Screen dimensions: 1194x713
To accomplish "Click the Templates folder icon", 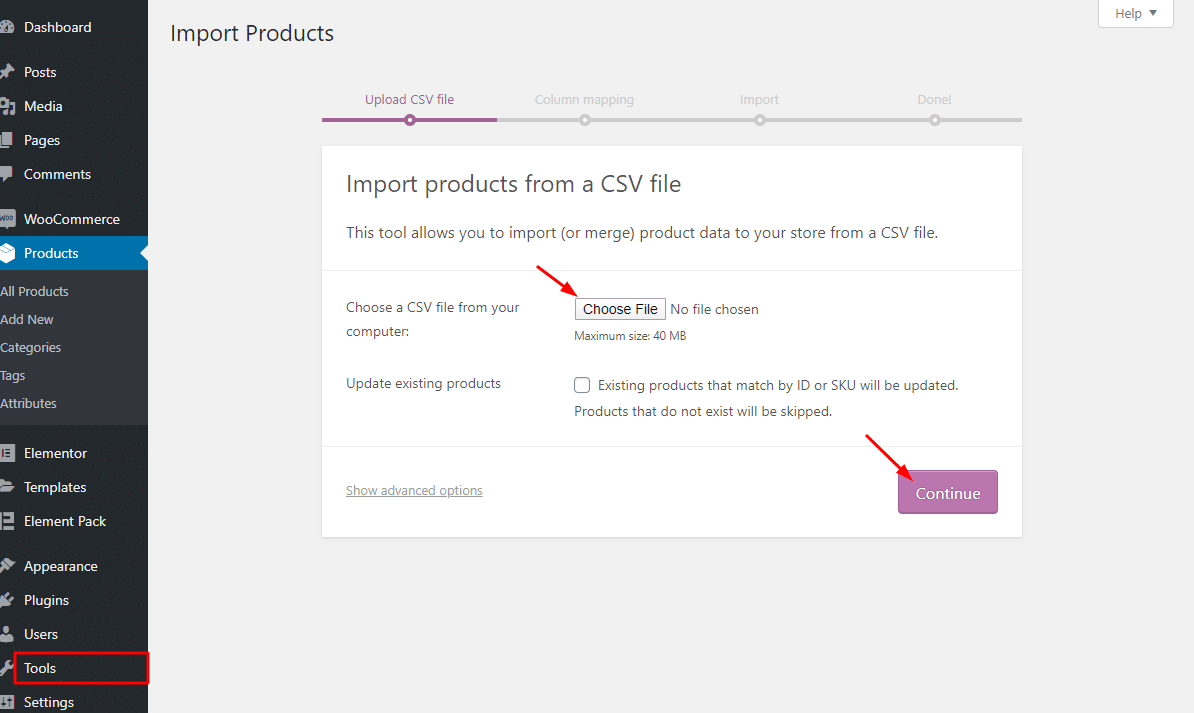I will point(6,487).
